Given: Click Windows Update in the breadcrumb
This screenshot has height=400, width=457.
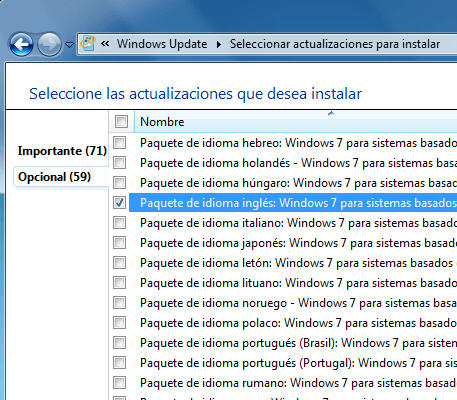Looking at the screenshot, I should (x=162, y=44).
